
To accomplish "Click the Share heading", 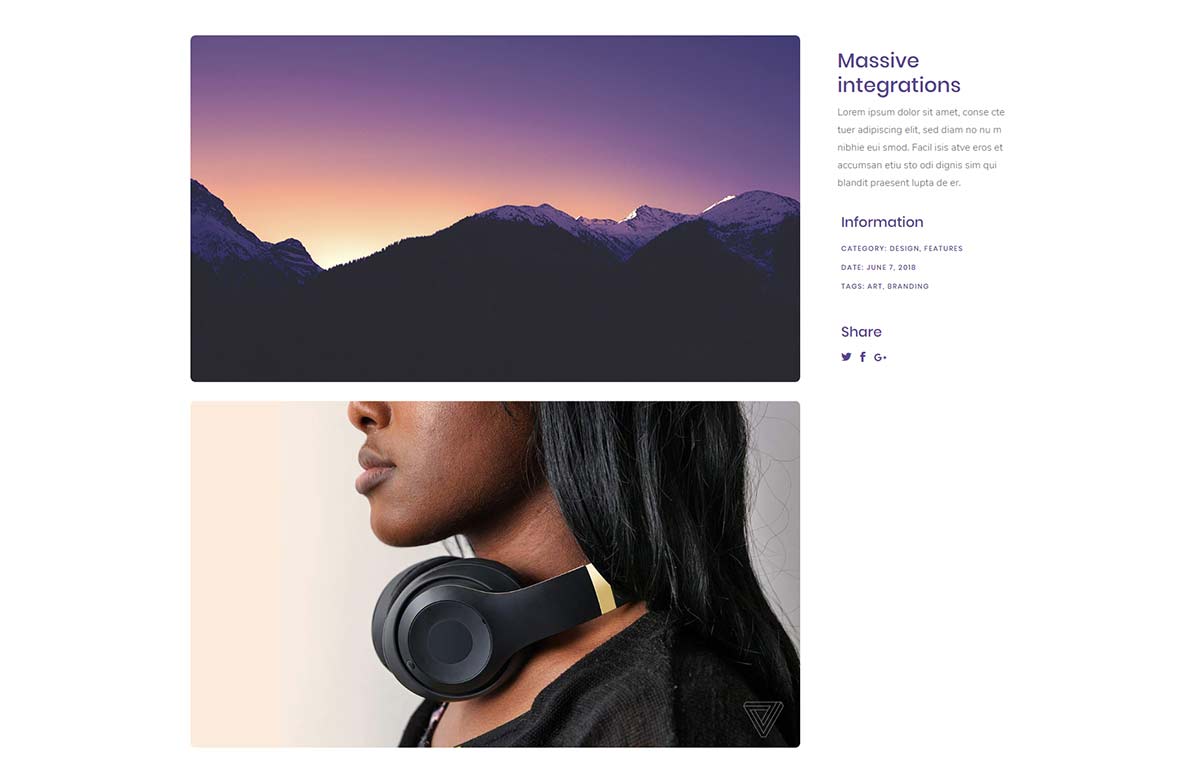I will click(861, 332).
